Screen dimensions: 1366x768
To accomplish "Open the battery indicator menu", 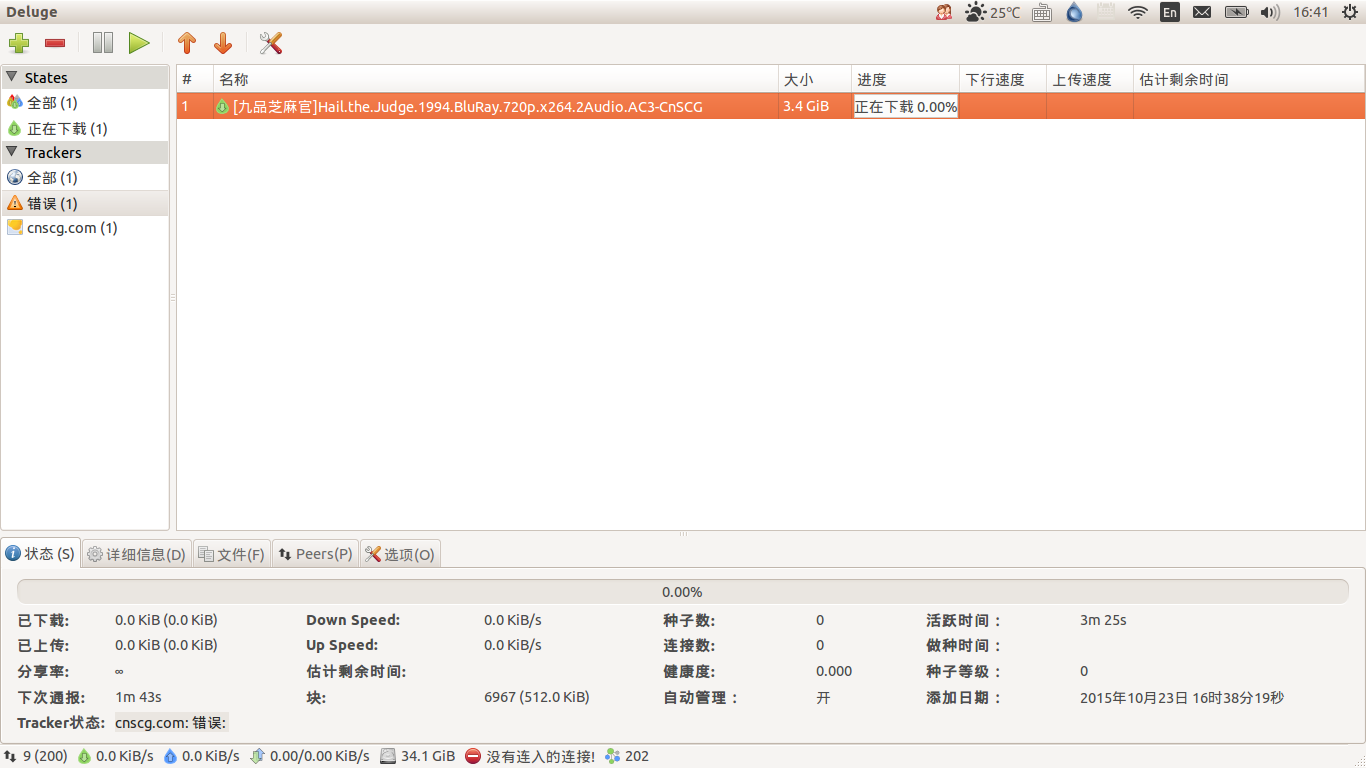I will (x=1237, y=12).
